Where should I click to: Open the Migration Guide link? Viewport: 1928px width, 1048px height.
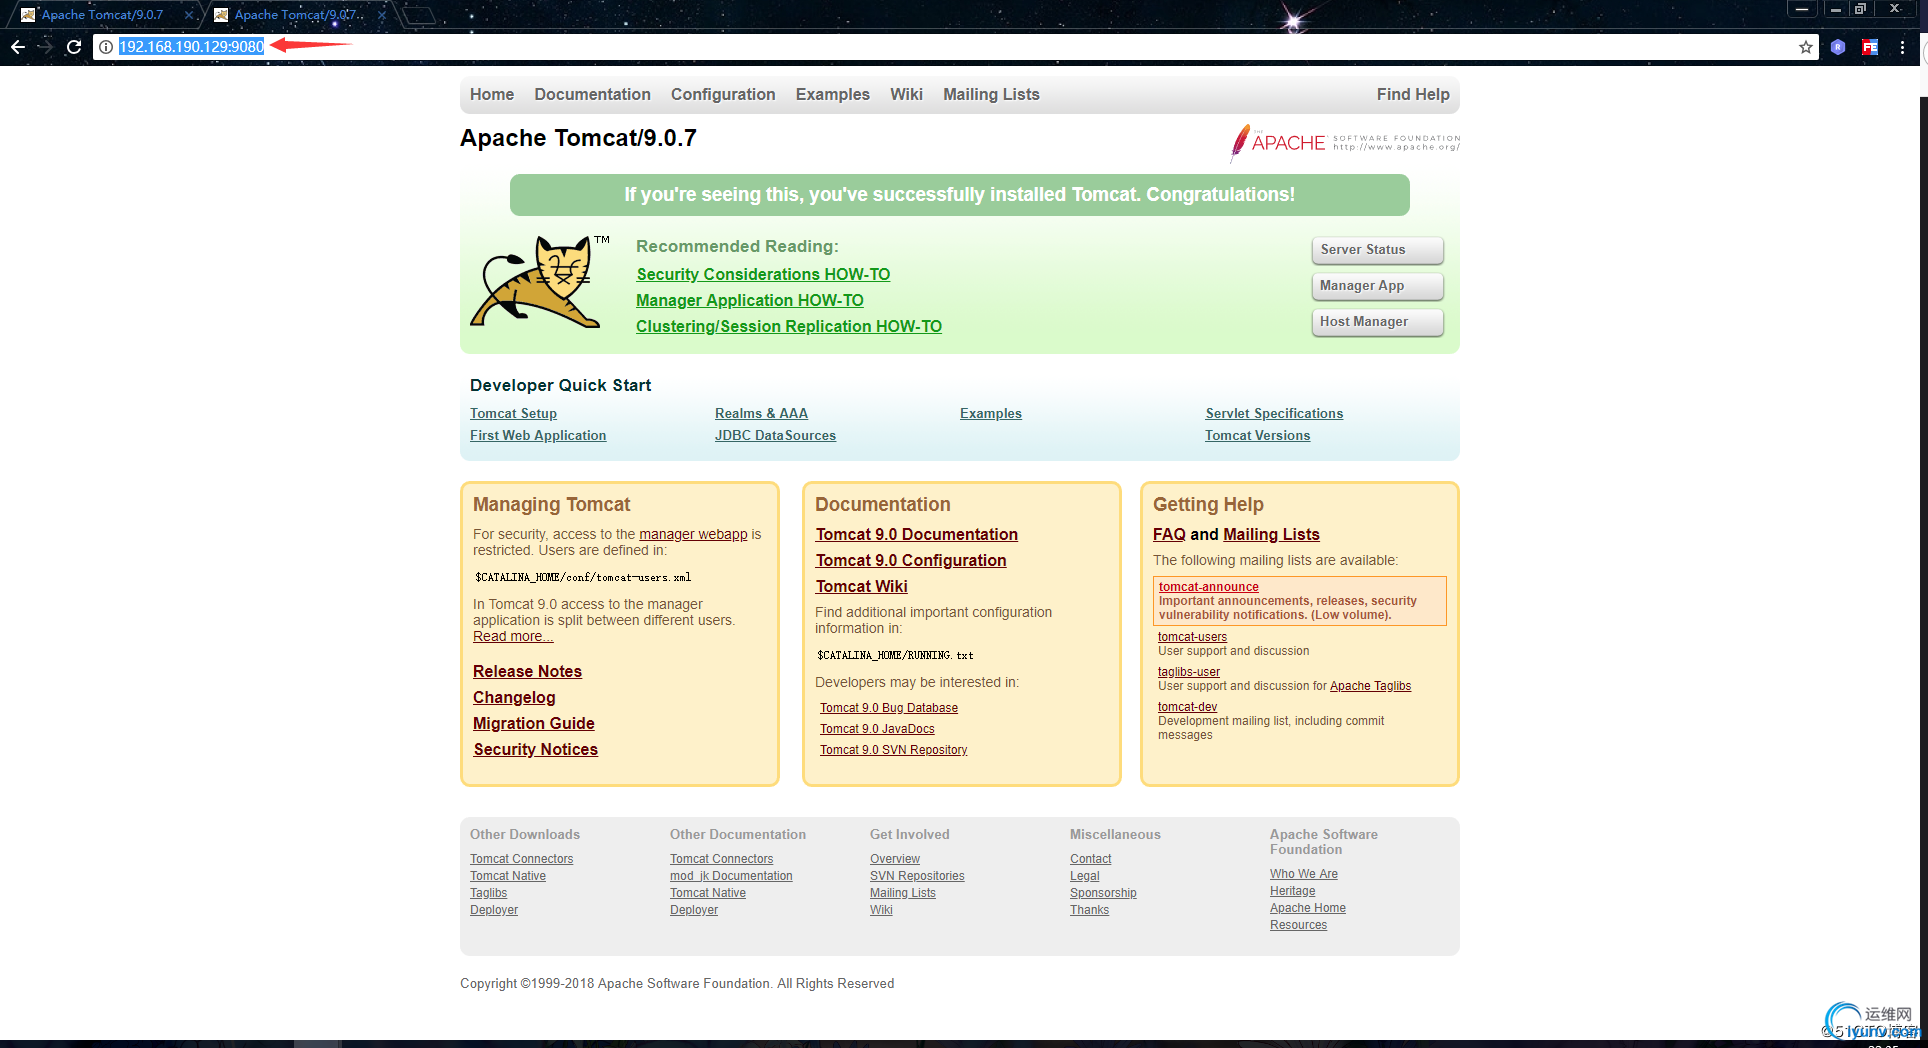(x=534, y=723)
